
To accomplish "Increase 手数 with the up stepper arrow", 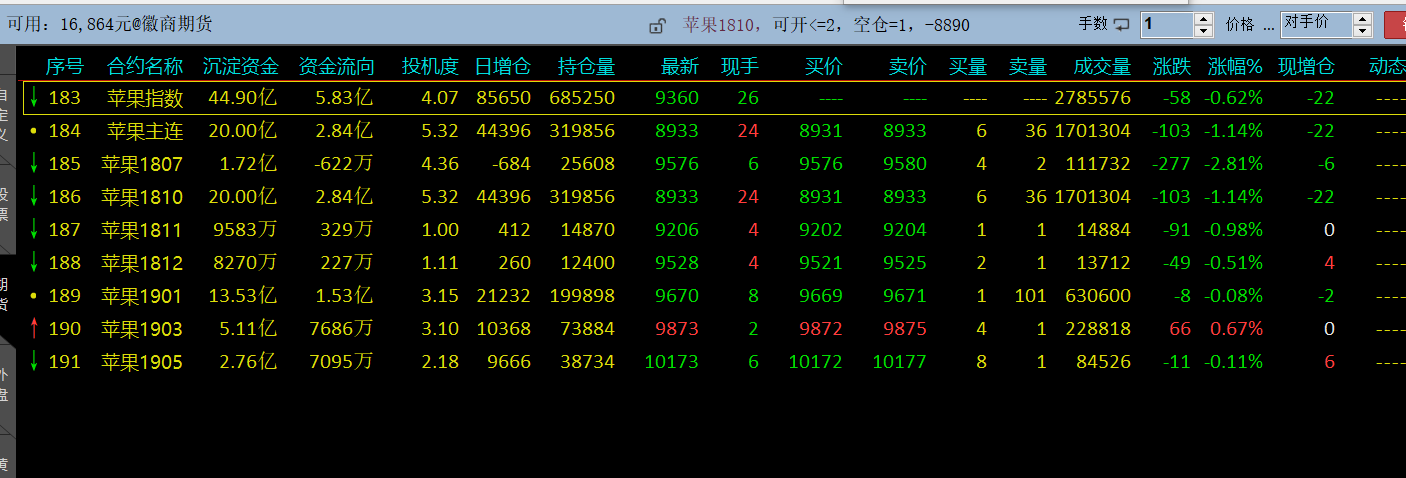I will pyautogui.click(x=1203, y=19).
